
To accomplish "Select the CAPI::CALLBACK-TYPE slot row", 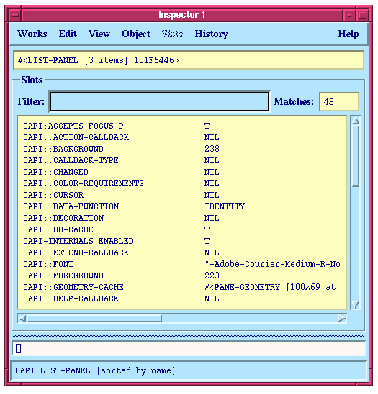I will coord(182,160).
